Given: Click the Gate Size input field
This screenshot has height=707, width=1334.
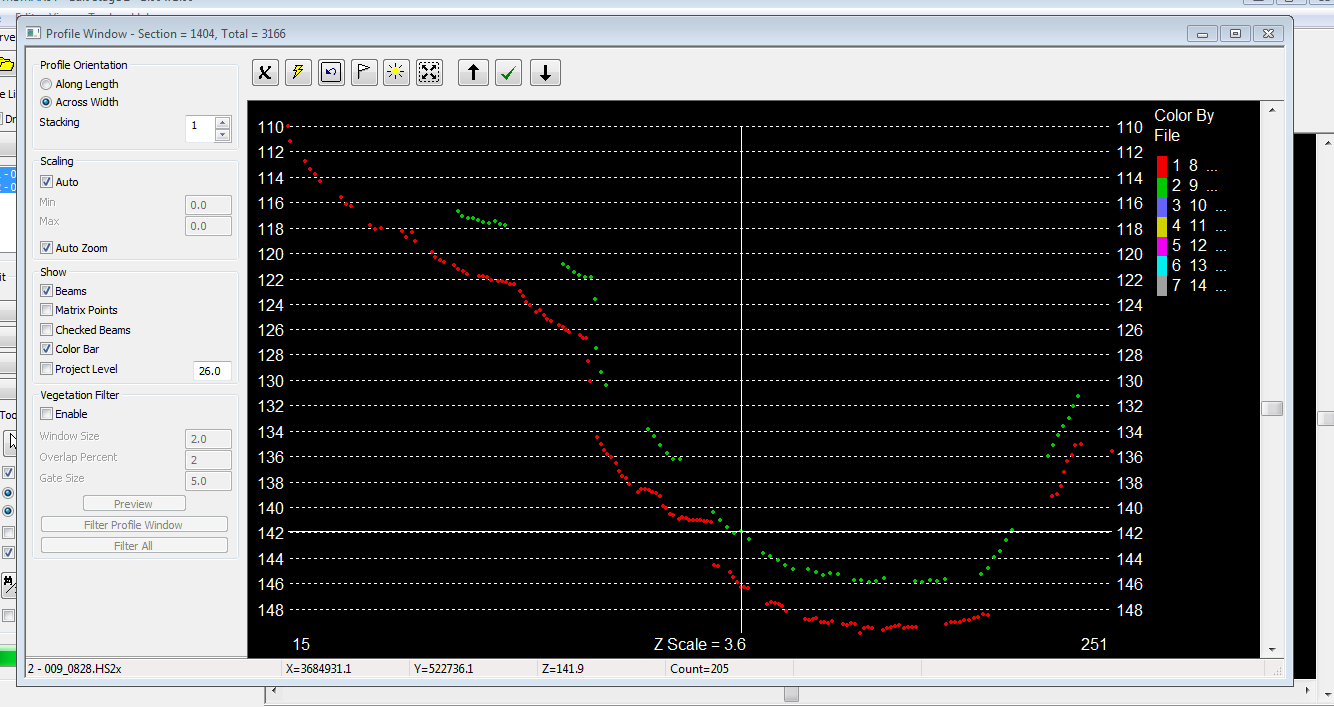Looking at the screenshot, I should point(209,481).
